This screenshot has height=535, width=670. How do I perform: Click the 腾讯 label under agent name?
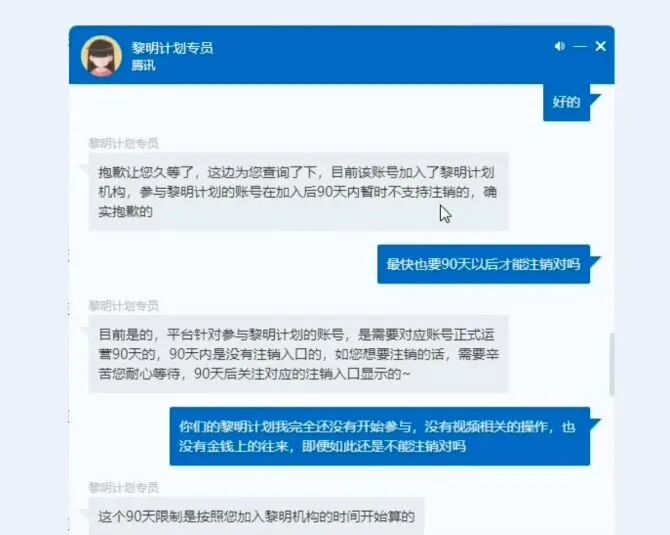143,65
